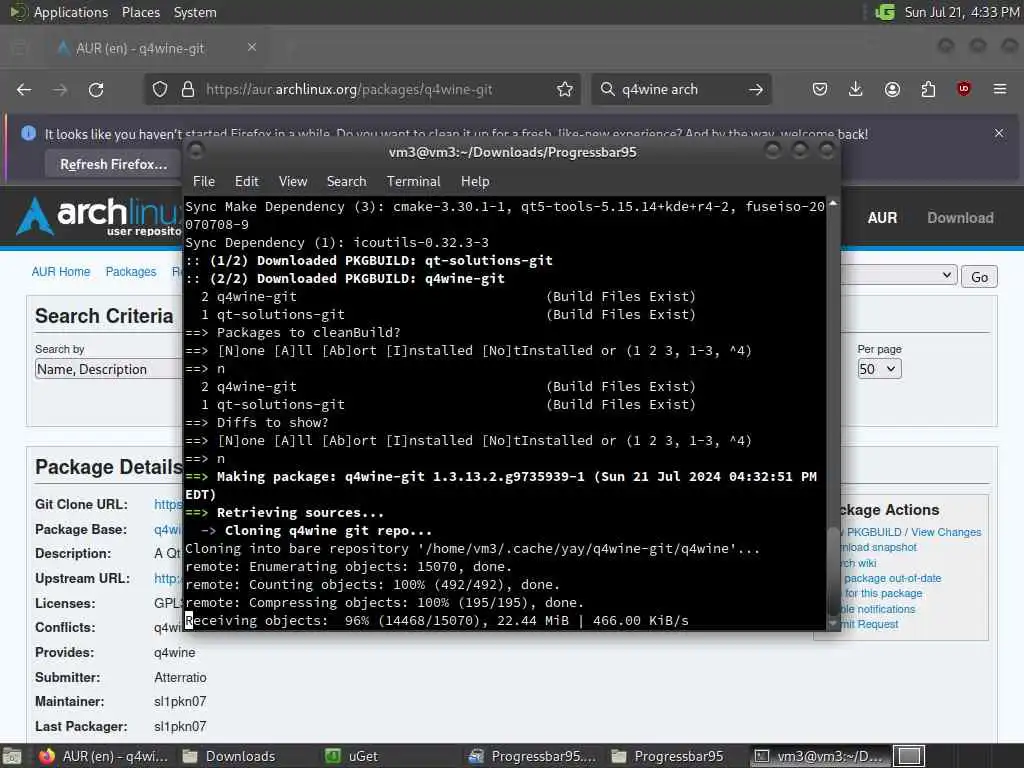Open the workspace switcher in taskbar
This screenshot has width=1024, height=768.
click(909, 756)
